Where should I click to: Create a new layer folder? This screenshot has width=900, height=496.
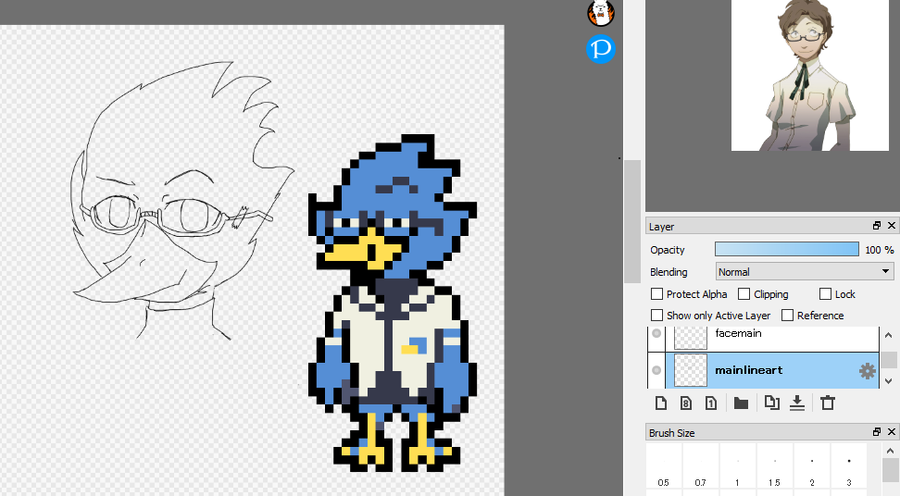[x=741, y=404]
